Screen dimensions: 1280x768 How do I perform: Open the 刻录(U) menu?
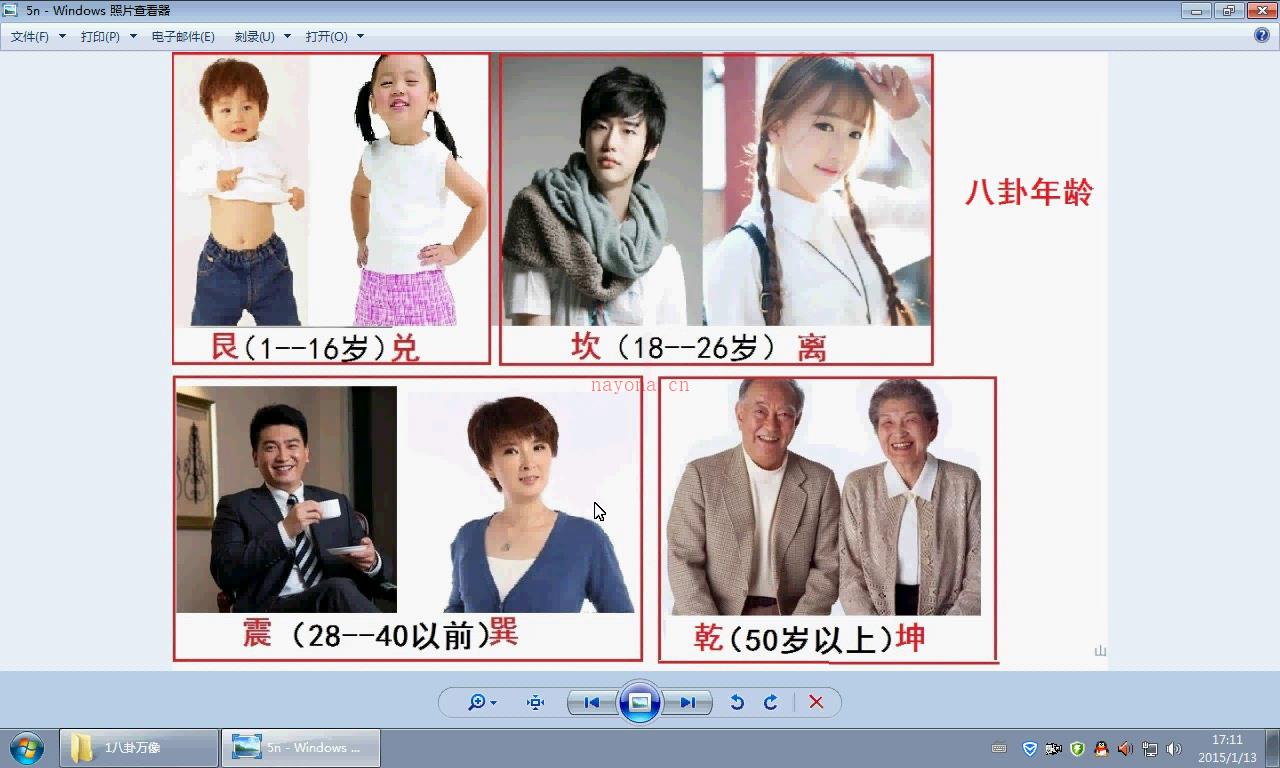pyautogui.click(x=254, y=36)
